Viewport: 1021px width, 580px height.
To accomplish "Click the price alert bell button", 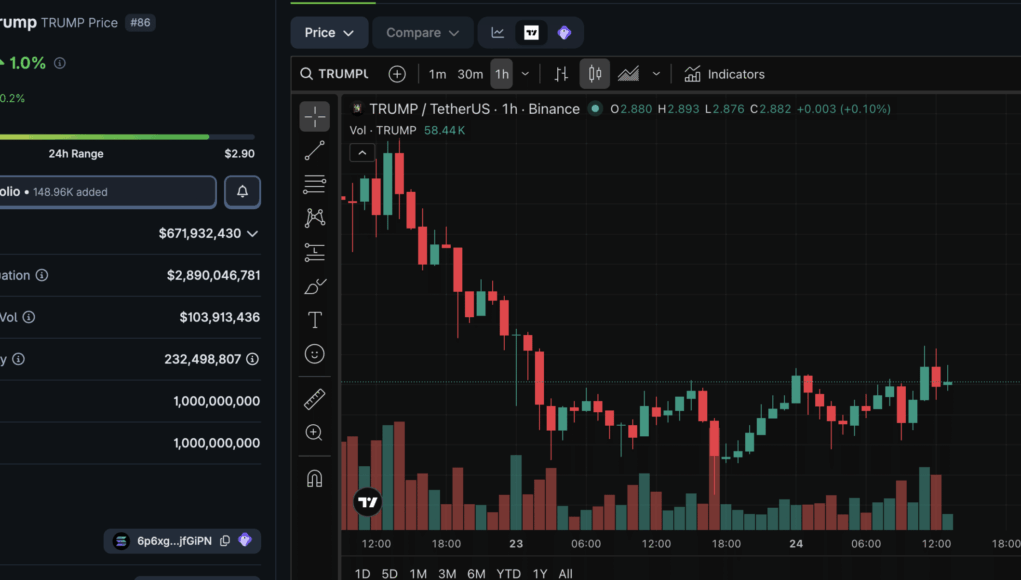I will pos(242,192).
